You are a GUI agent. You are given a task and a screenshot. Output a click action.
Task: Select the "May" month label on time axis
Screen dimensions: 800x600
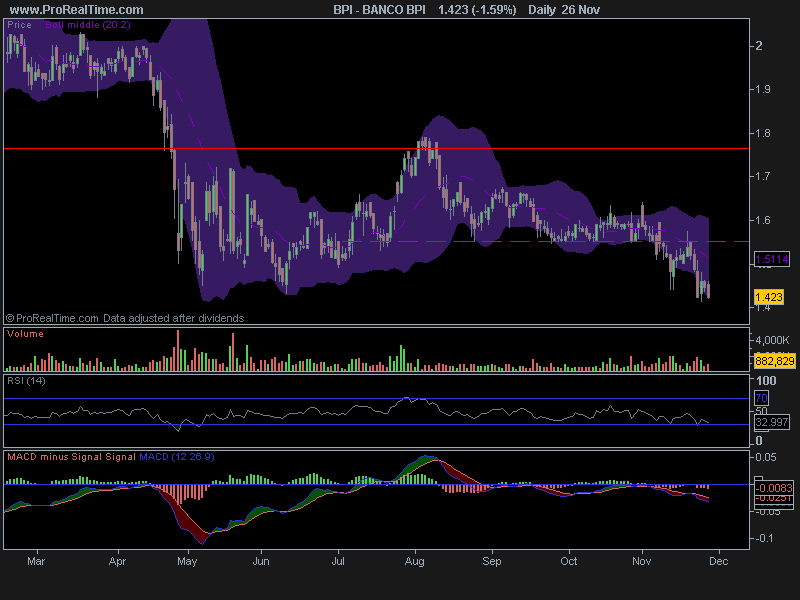pyautogui.click(x=187, y=561)
